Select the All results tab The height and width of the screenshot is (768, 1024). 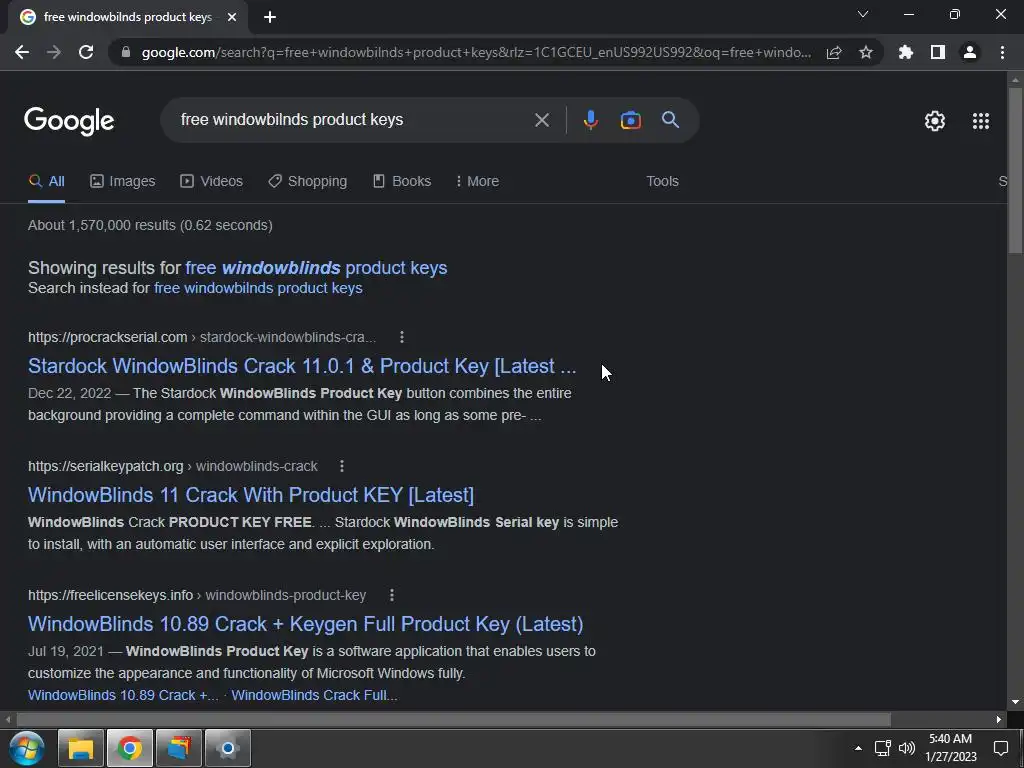[x=46, y=181]
